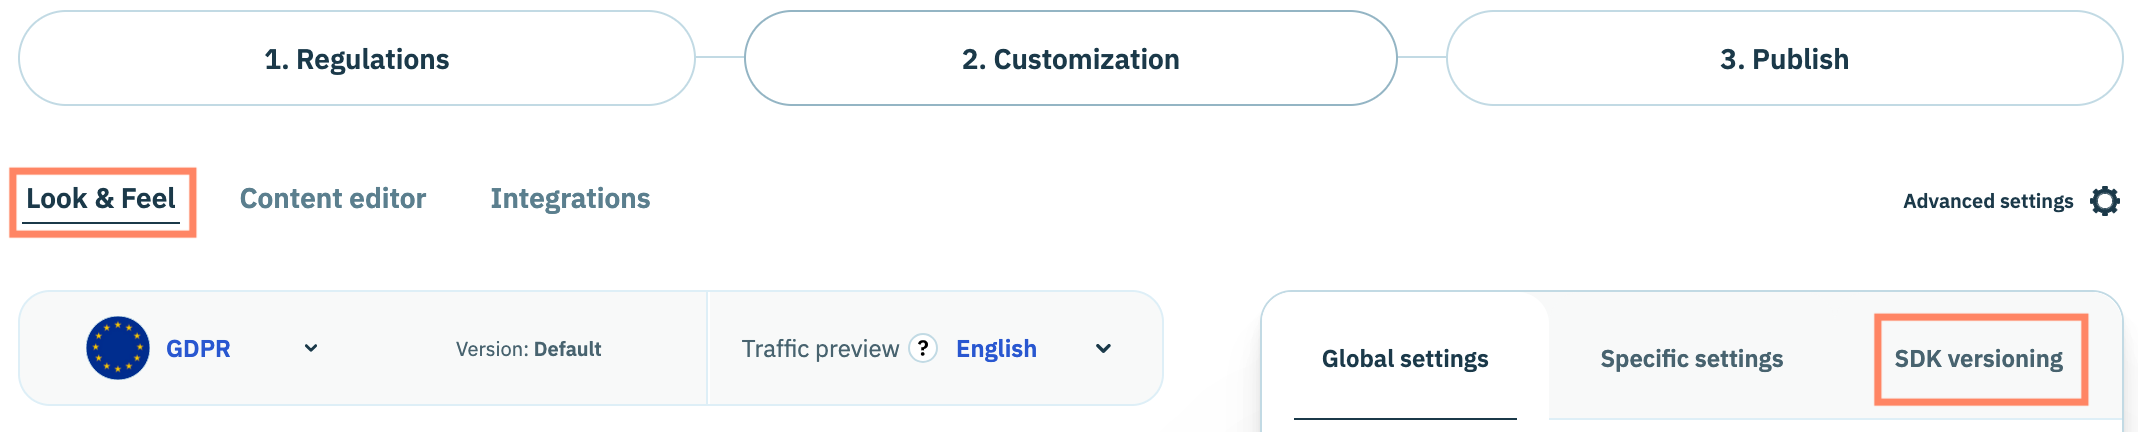This screenshot has height=432, width=2138.
Task: Switch to the Look & Feel tab
Action: point(101,199)
